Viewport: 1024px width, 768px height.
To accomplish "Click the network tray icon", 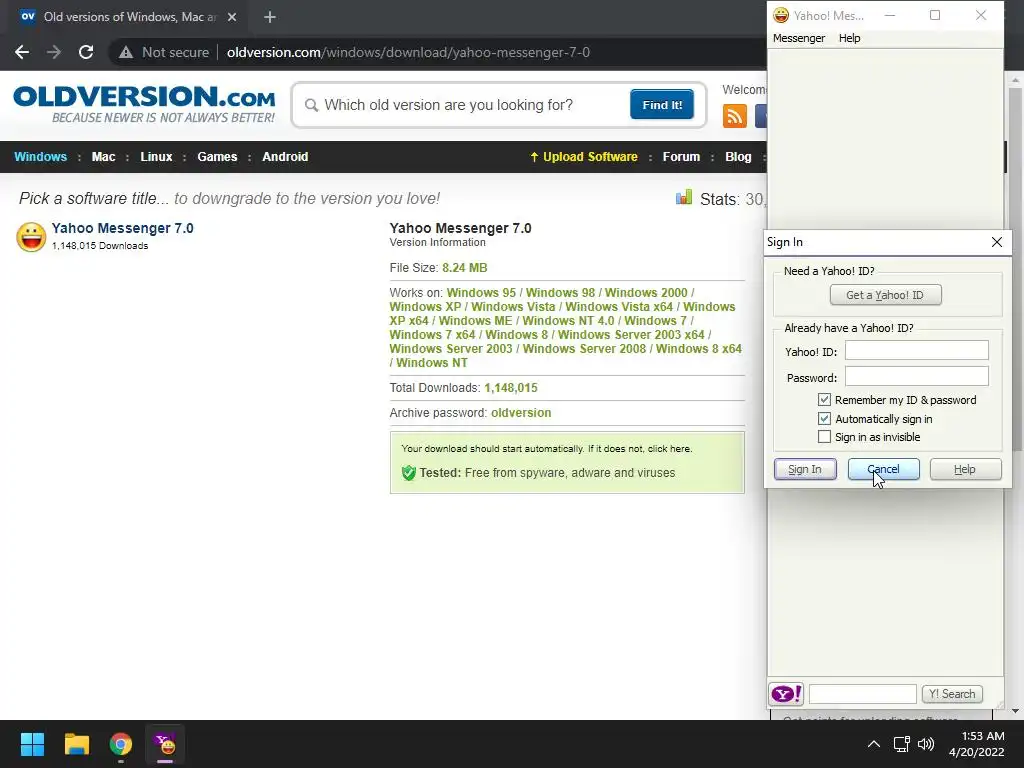I will (902, 744).
